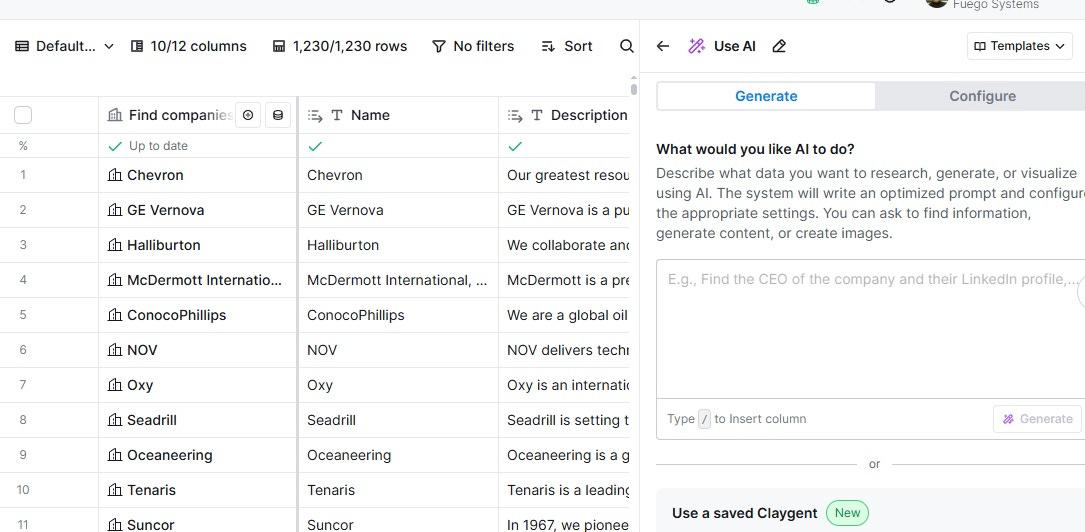This screenshot has width=1085, height=532.
Task: Open the No filters option
Action: click(x=473, y=46)
